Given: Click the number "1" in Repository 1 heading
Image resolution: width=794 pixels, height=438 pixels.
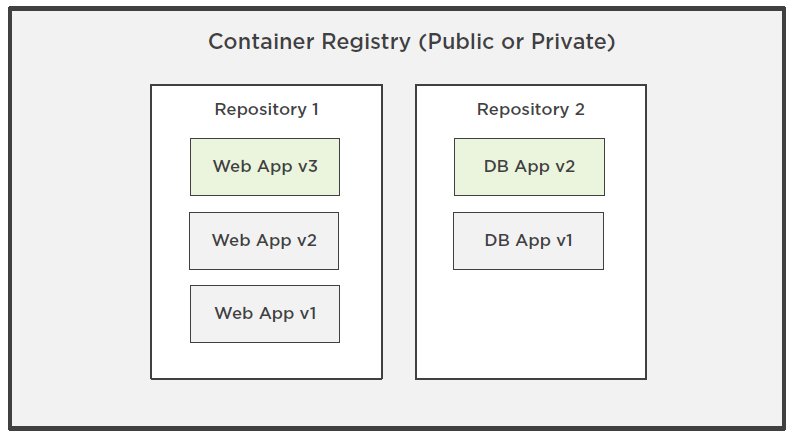Looking at the screenshot, I should [x=314, y=110].
